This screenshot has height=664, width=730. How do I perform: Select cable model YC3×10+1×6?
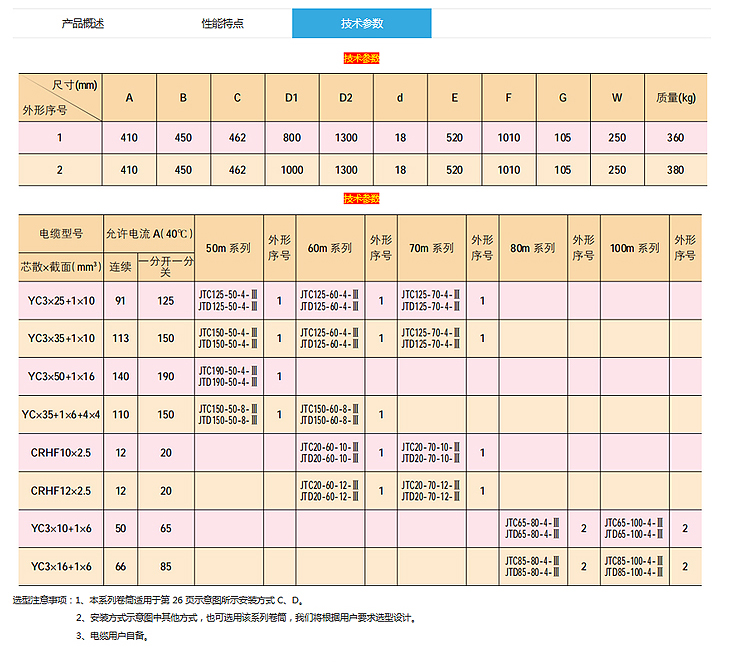(61, 528)
